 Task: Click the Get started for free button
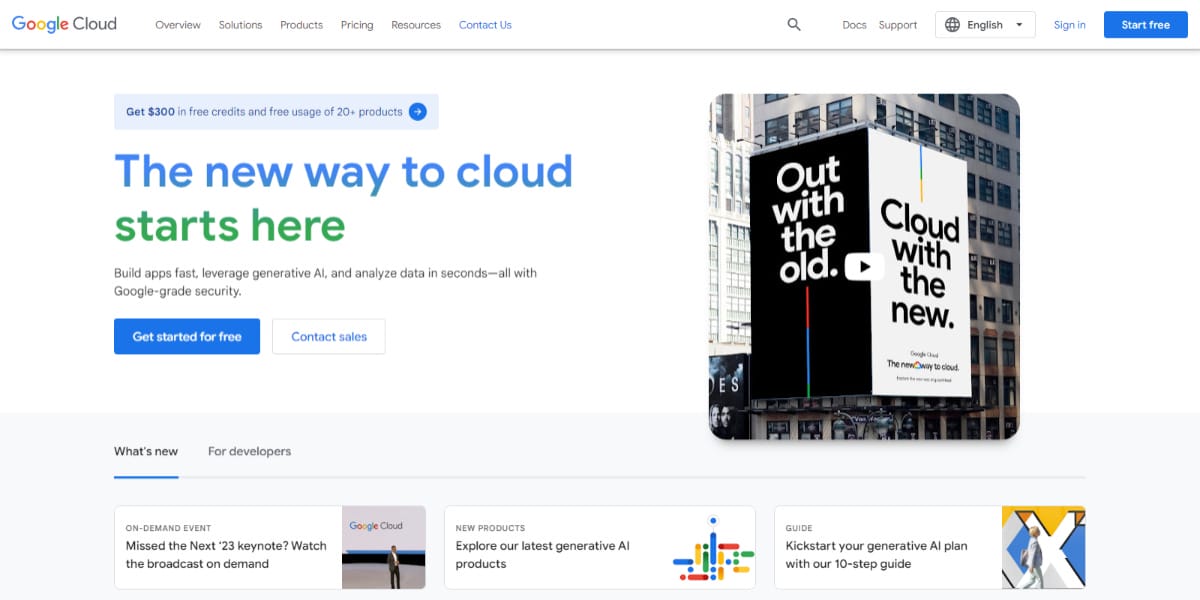click(x=187, y=337)
